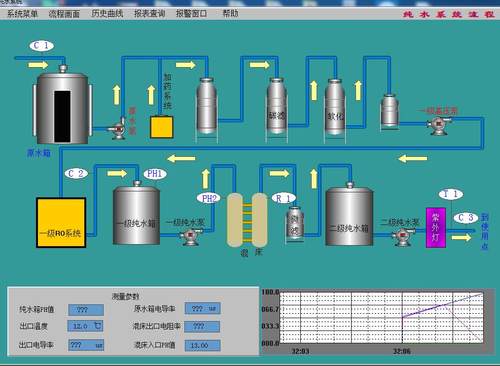Open the 报警窗口 menu item
This screenshot has width=500, height=366.
coord(191,14)
